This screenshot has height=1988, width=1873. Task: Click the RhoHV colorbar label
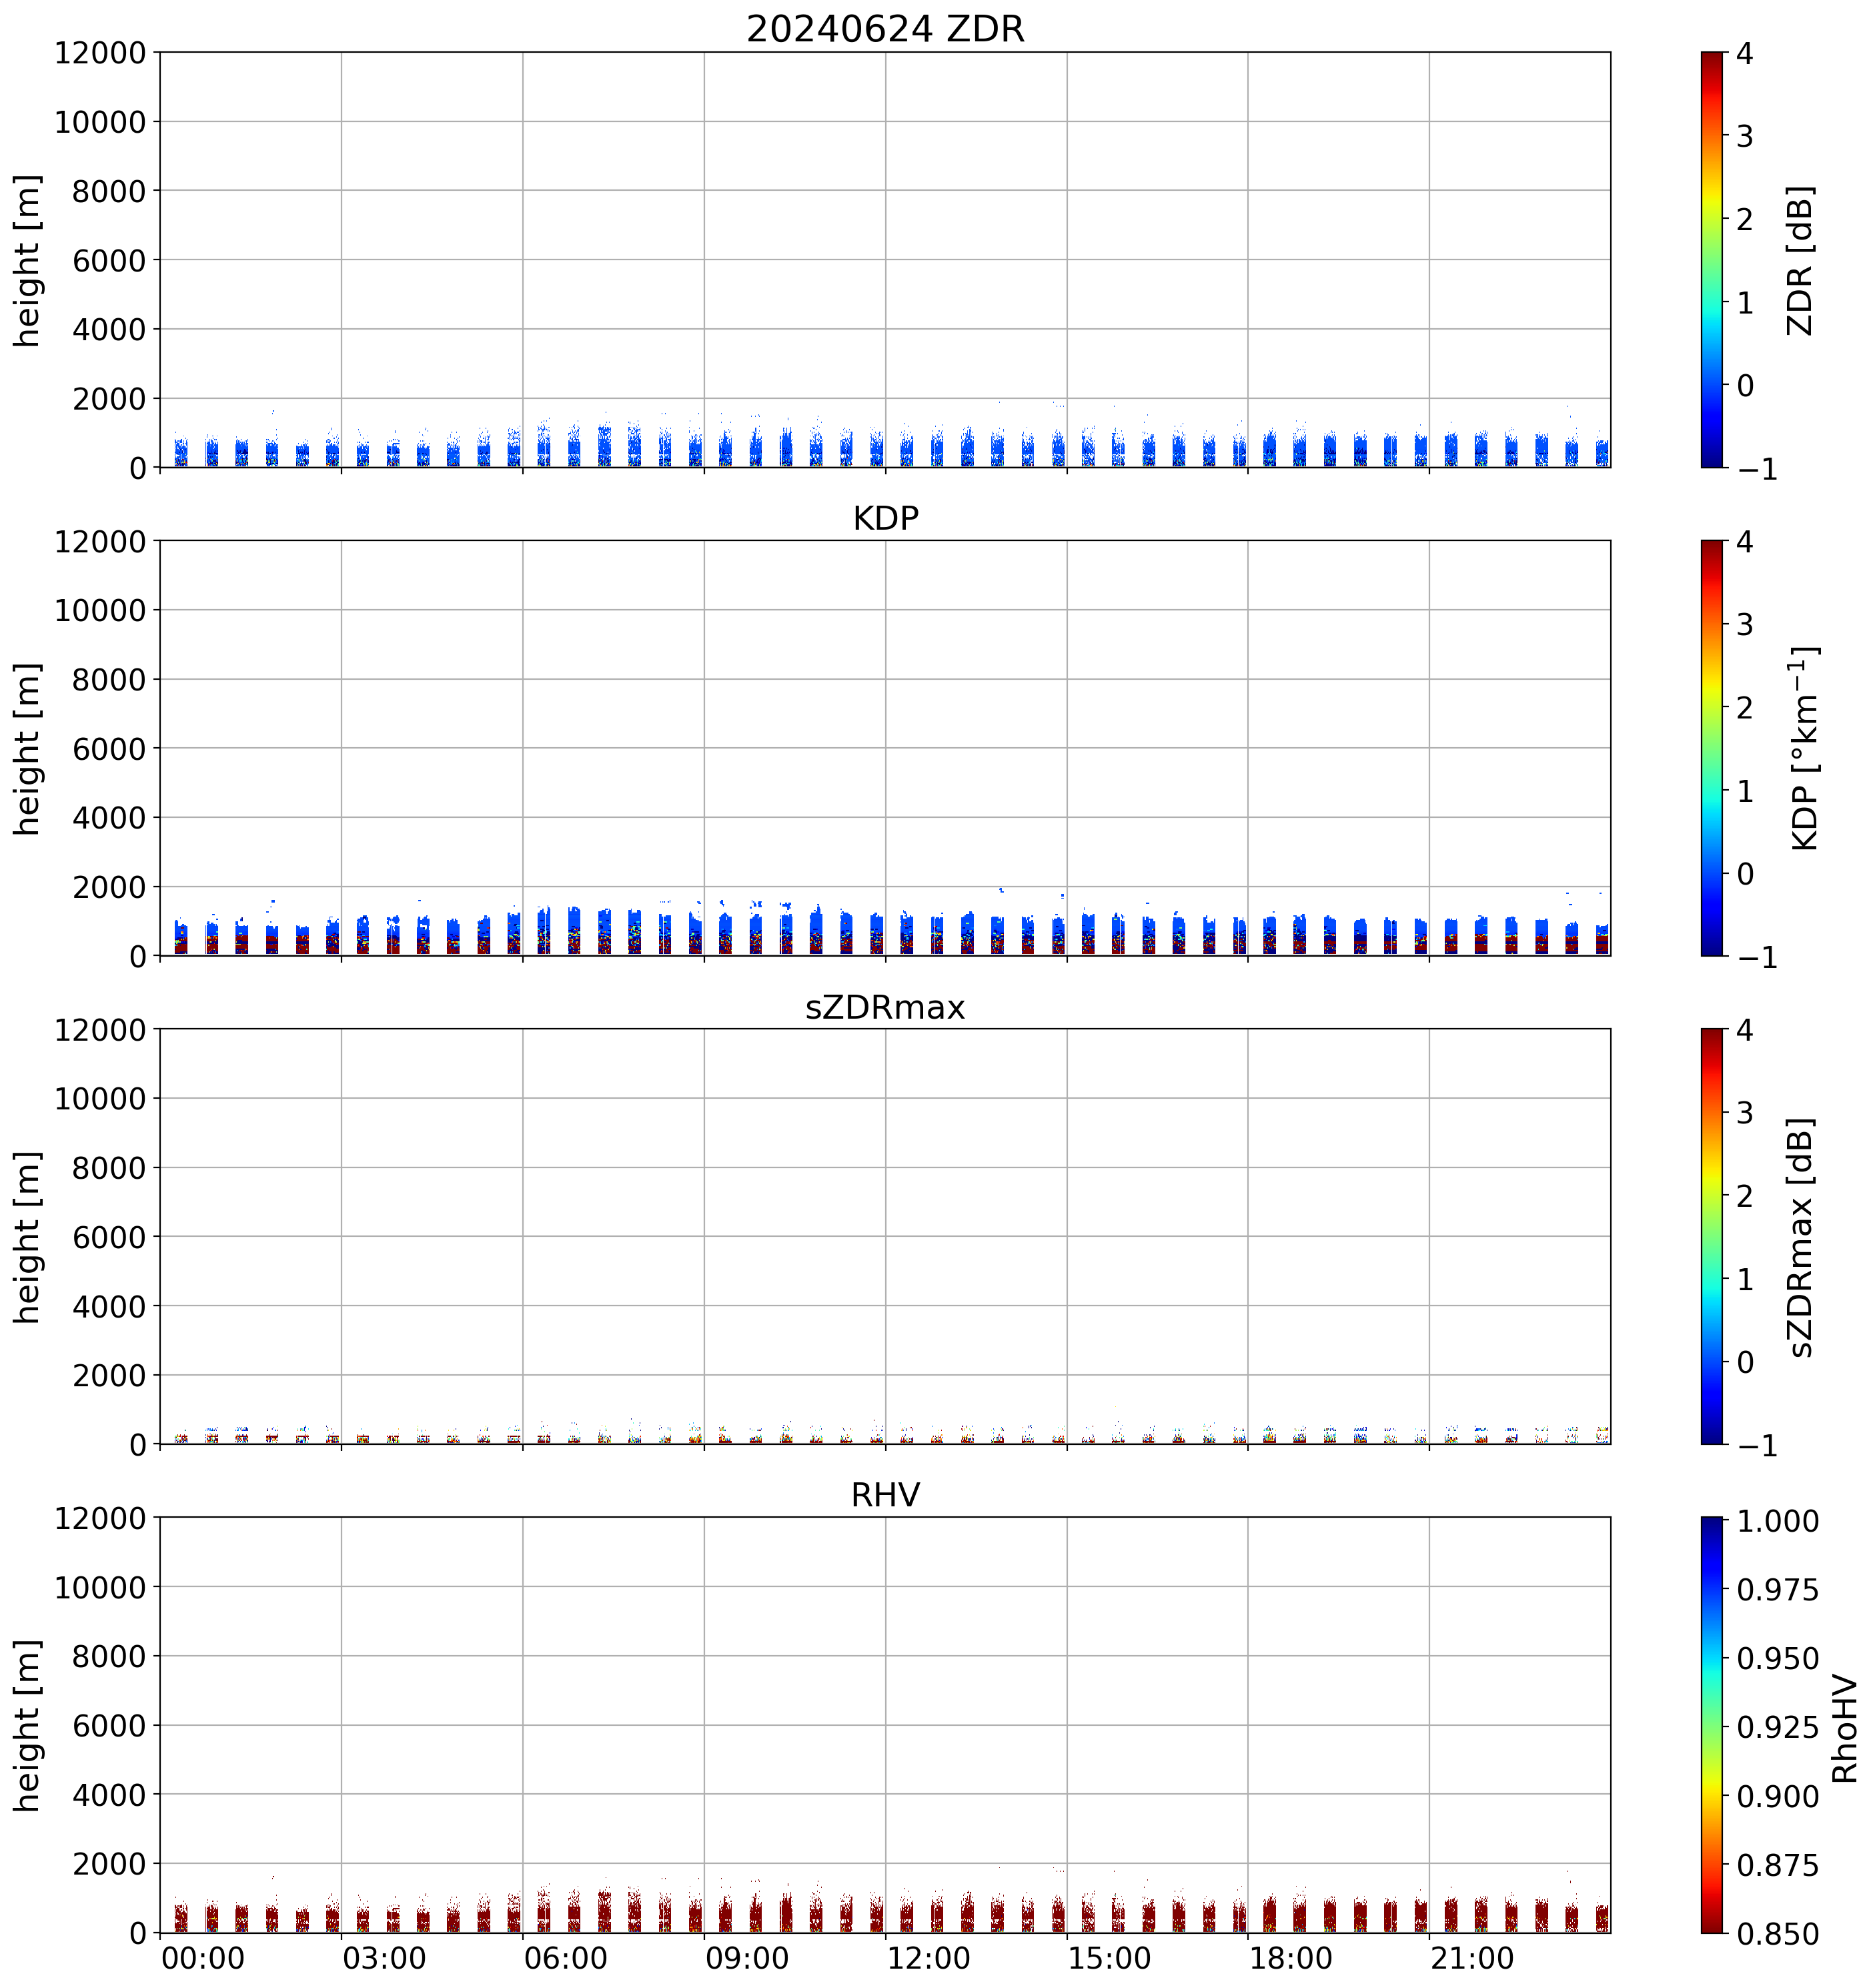(x=1844, y=1729)
